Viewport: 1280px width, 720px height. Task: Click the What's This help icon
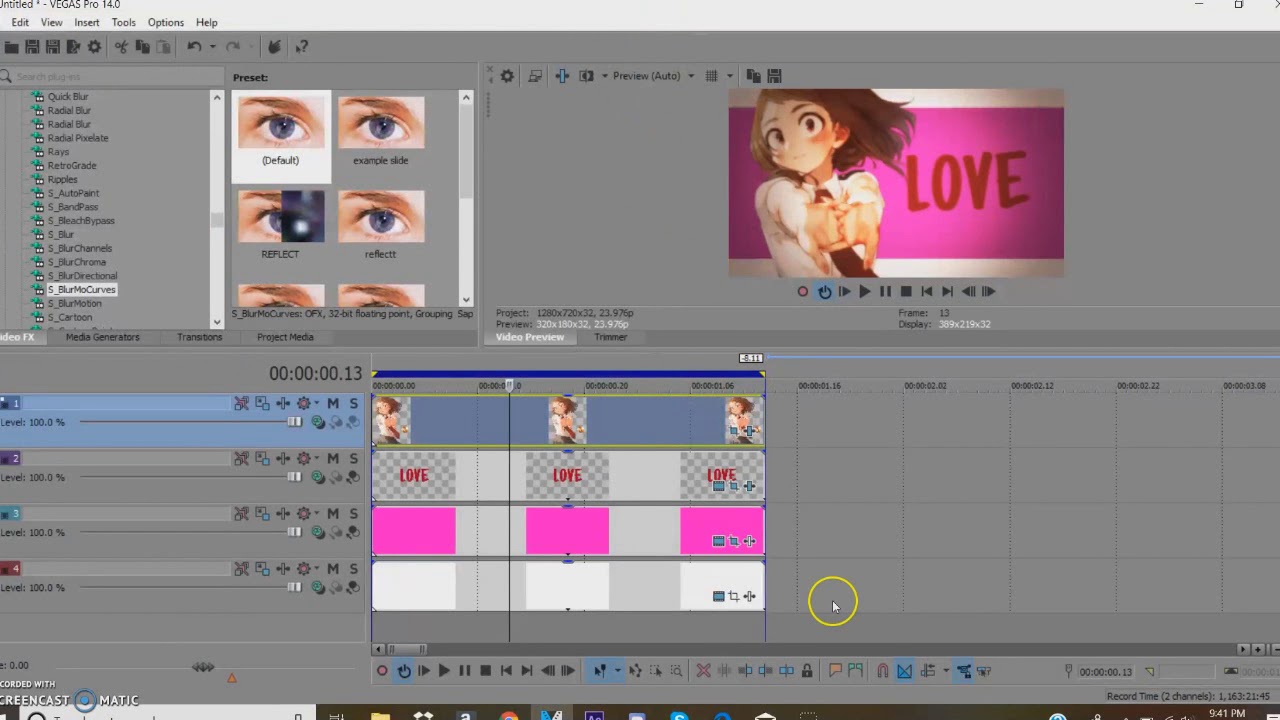[301, 47]
